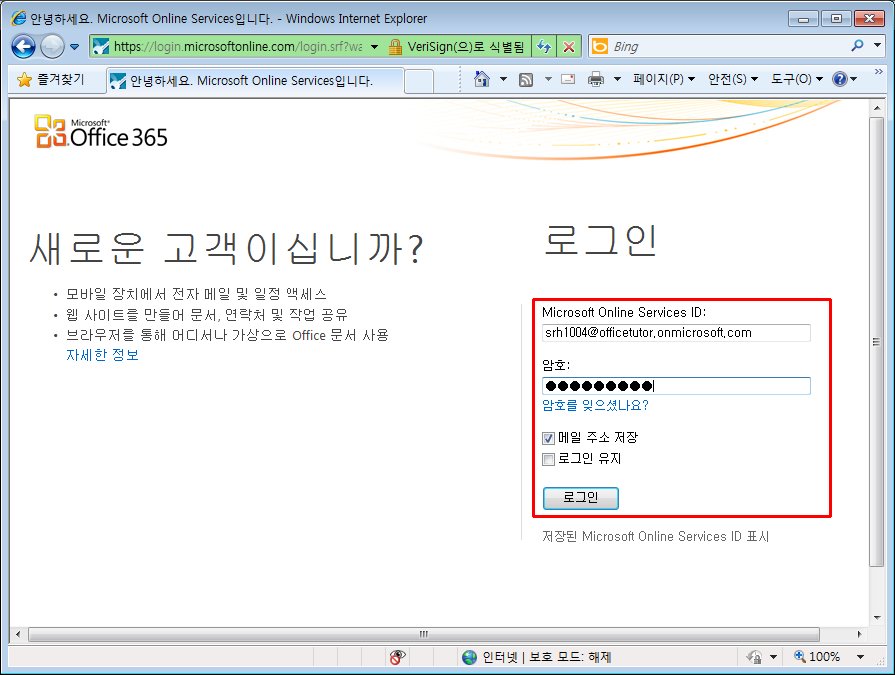Click the browser Forward arrow button
895x675 pixels.
tap(52, 46)
